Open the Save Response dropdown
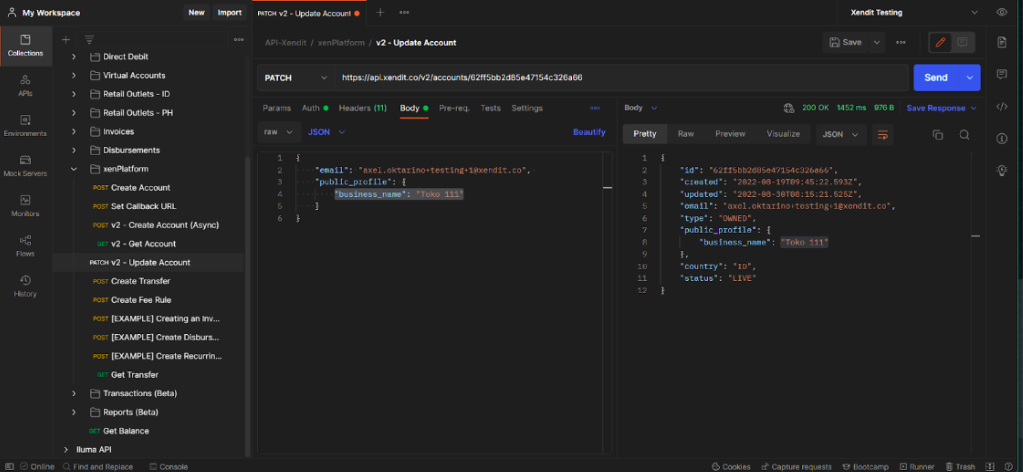Image resolution: width=1023 pixels, height=472 pixels. click(x=941, y=108)
